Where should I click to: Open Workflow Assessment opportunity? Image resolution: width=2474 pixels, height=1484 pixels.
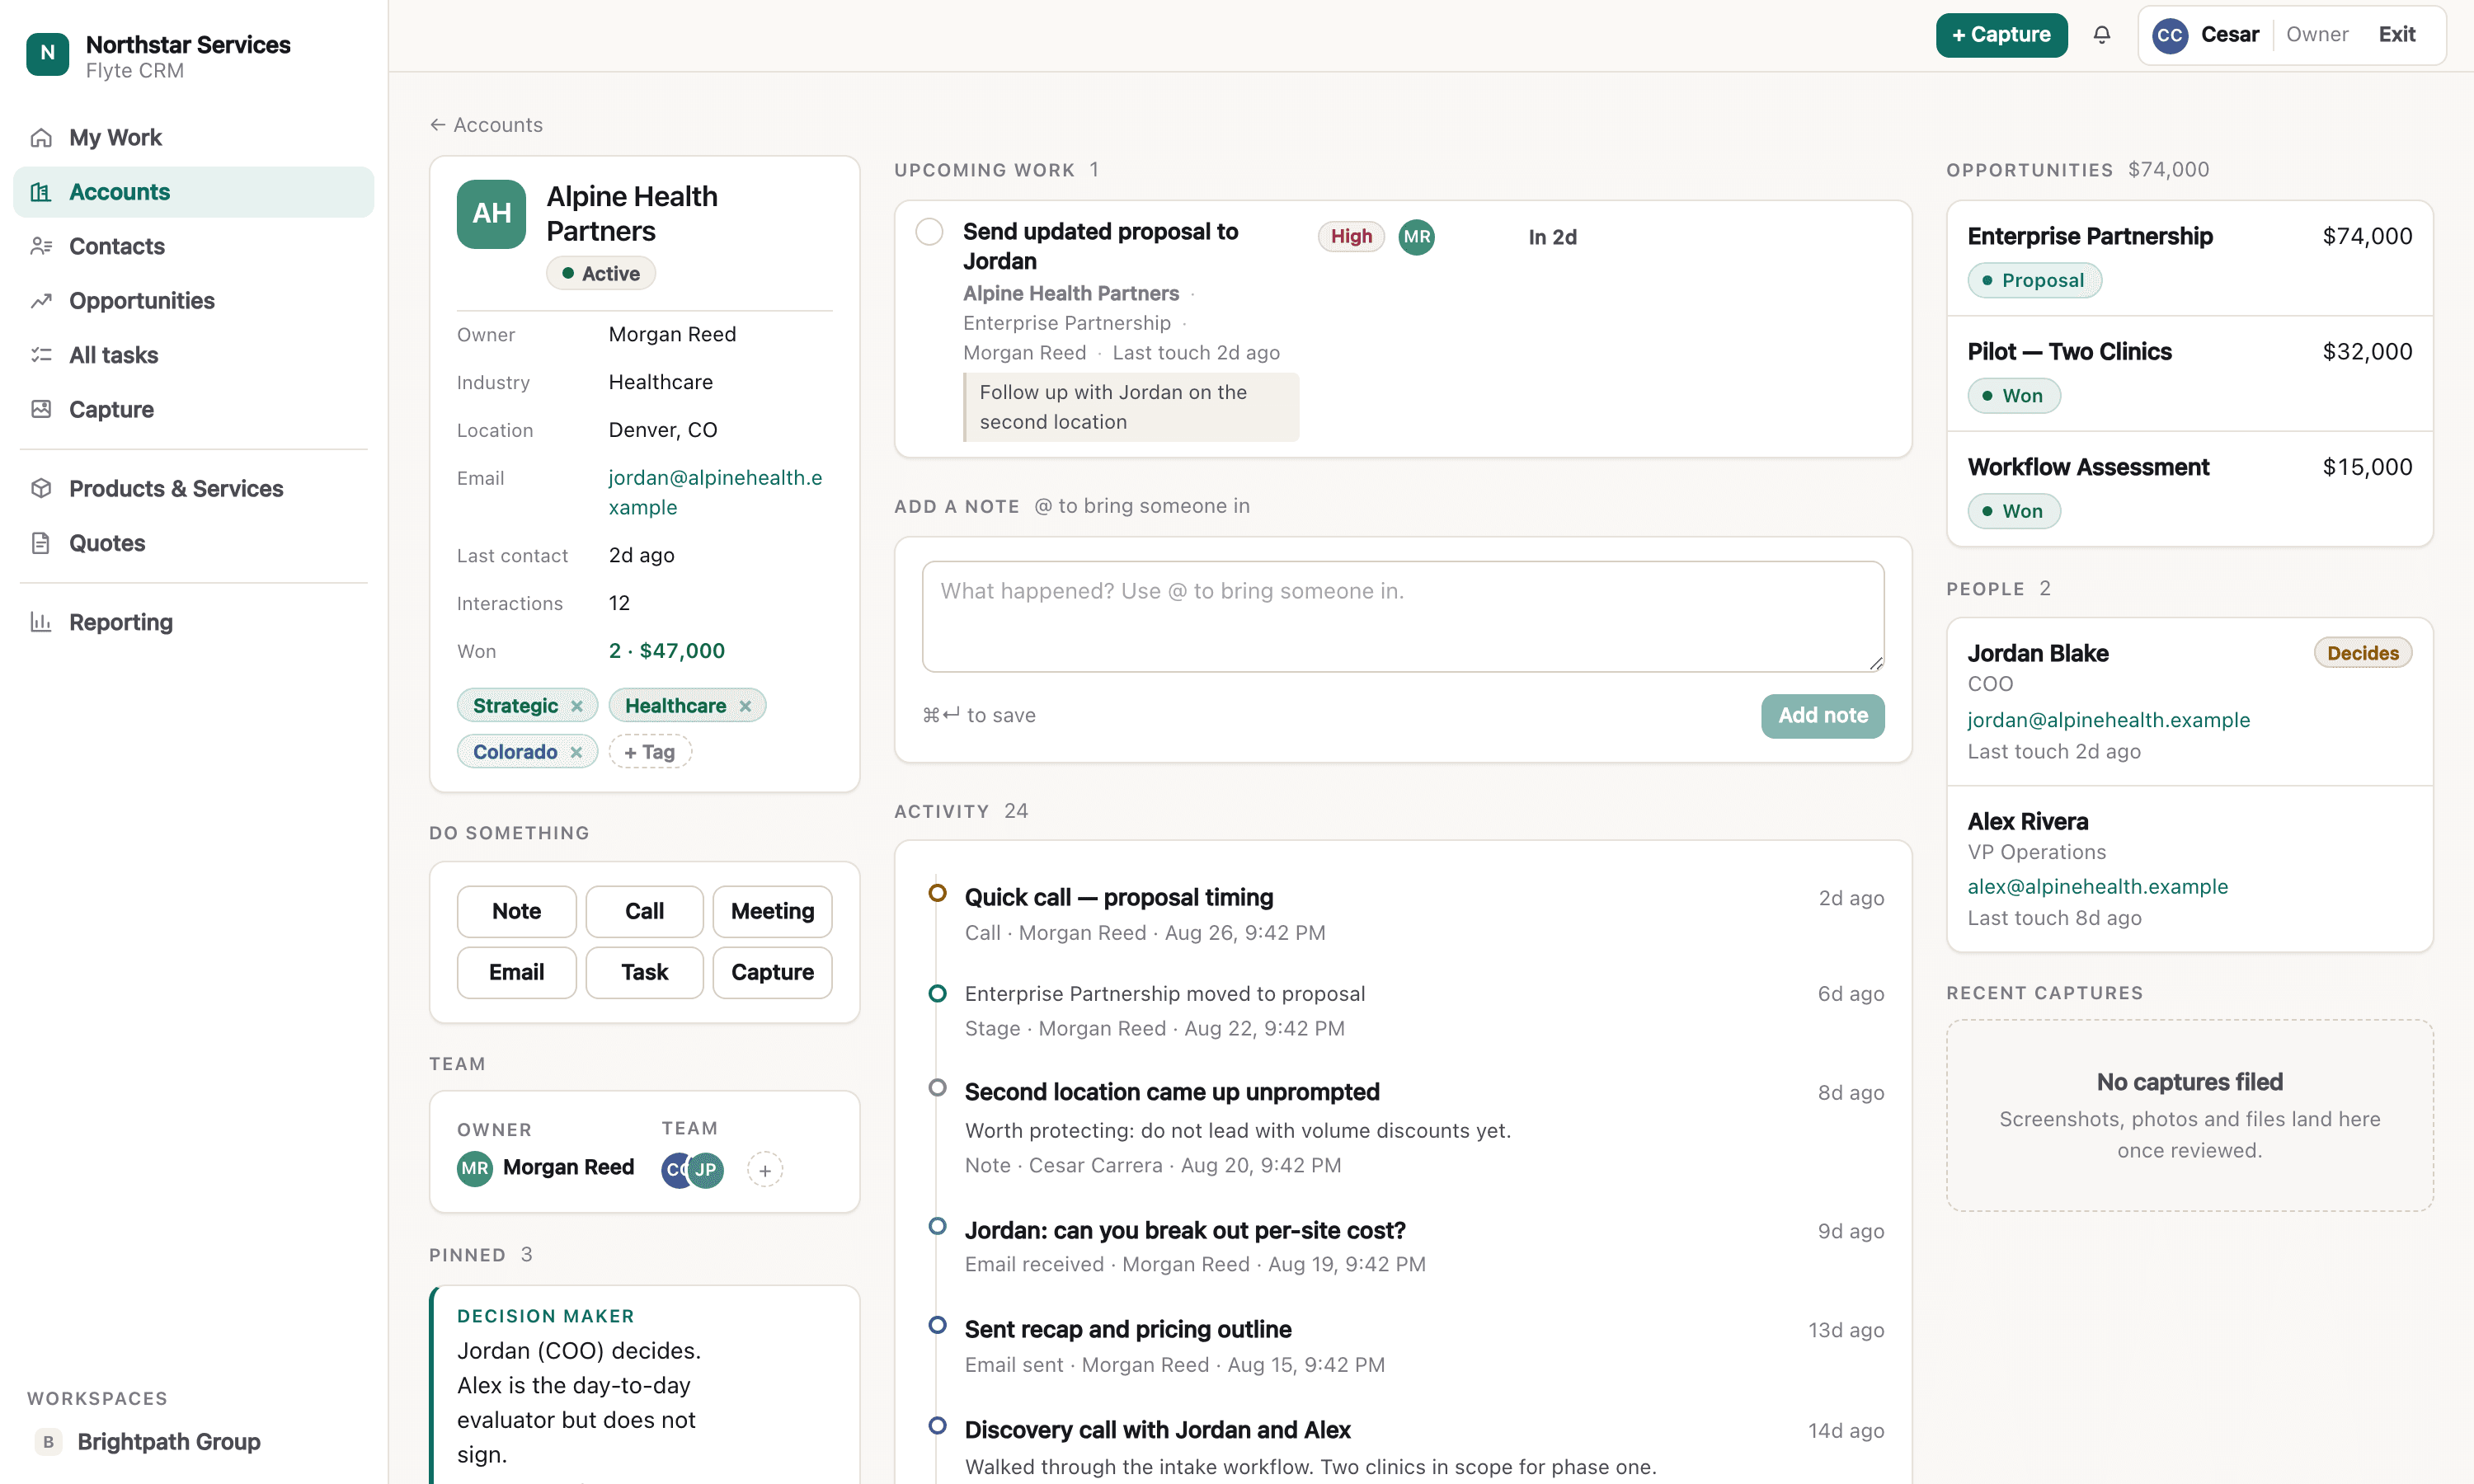point(2189,489)
